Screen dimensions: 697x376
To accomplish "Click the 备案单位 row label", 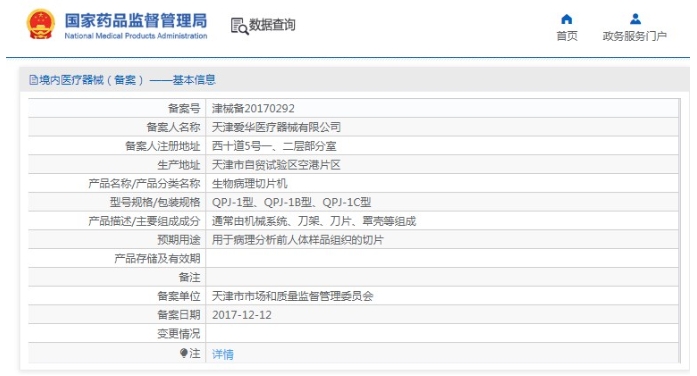I will 179,296.
